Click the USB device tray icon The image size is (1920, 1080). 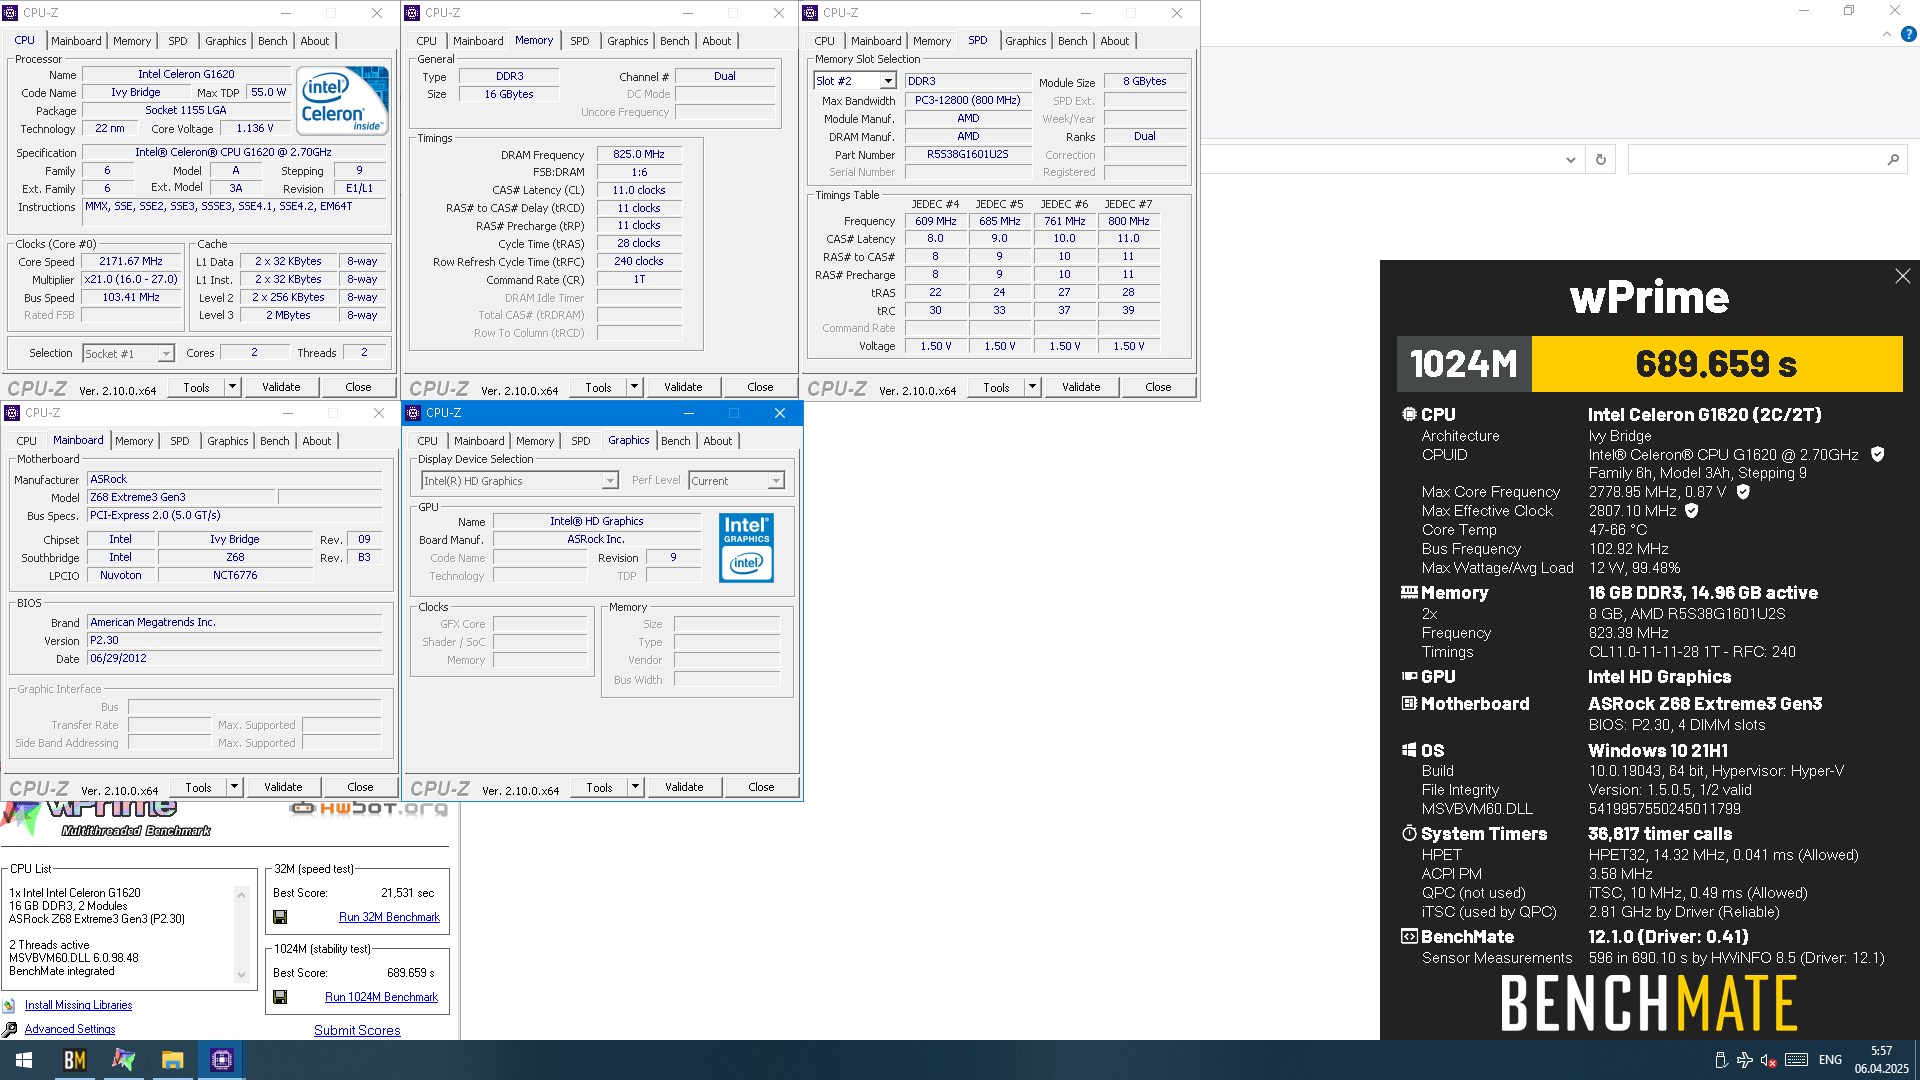1720,1060
